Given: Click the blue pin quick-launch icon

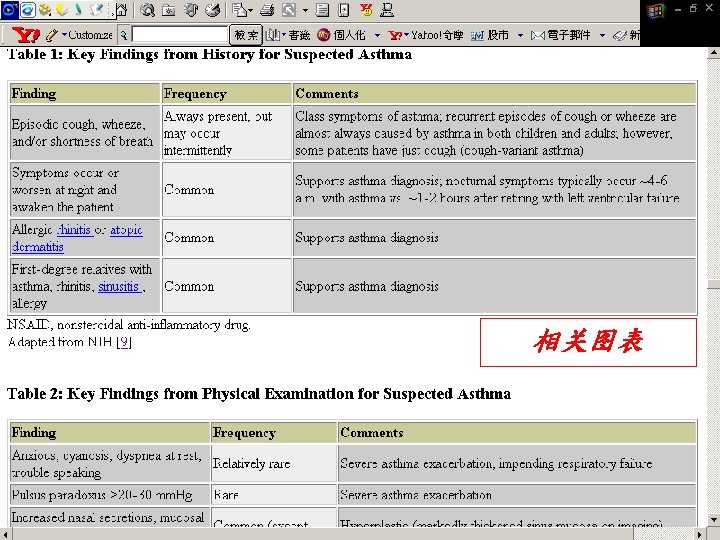Looking at the screenshot, I should point(96,10).
